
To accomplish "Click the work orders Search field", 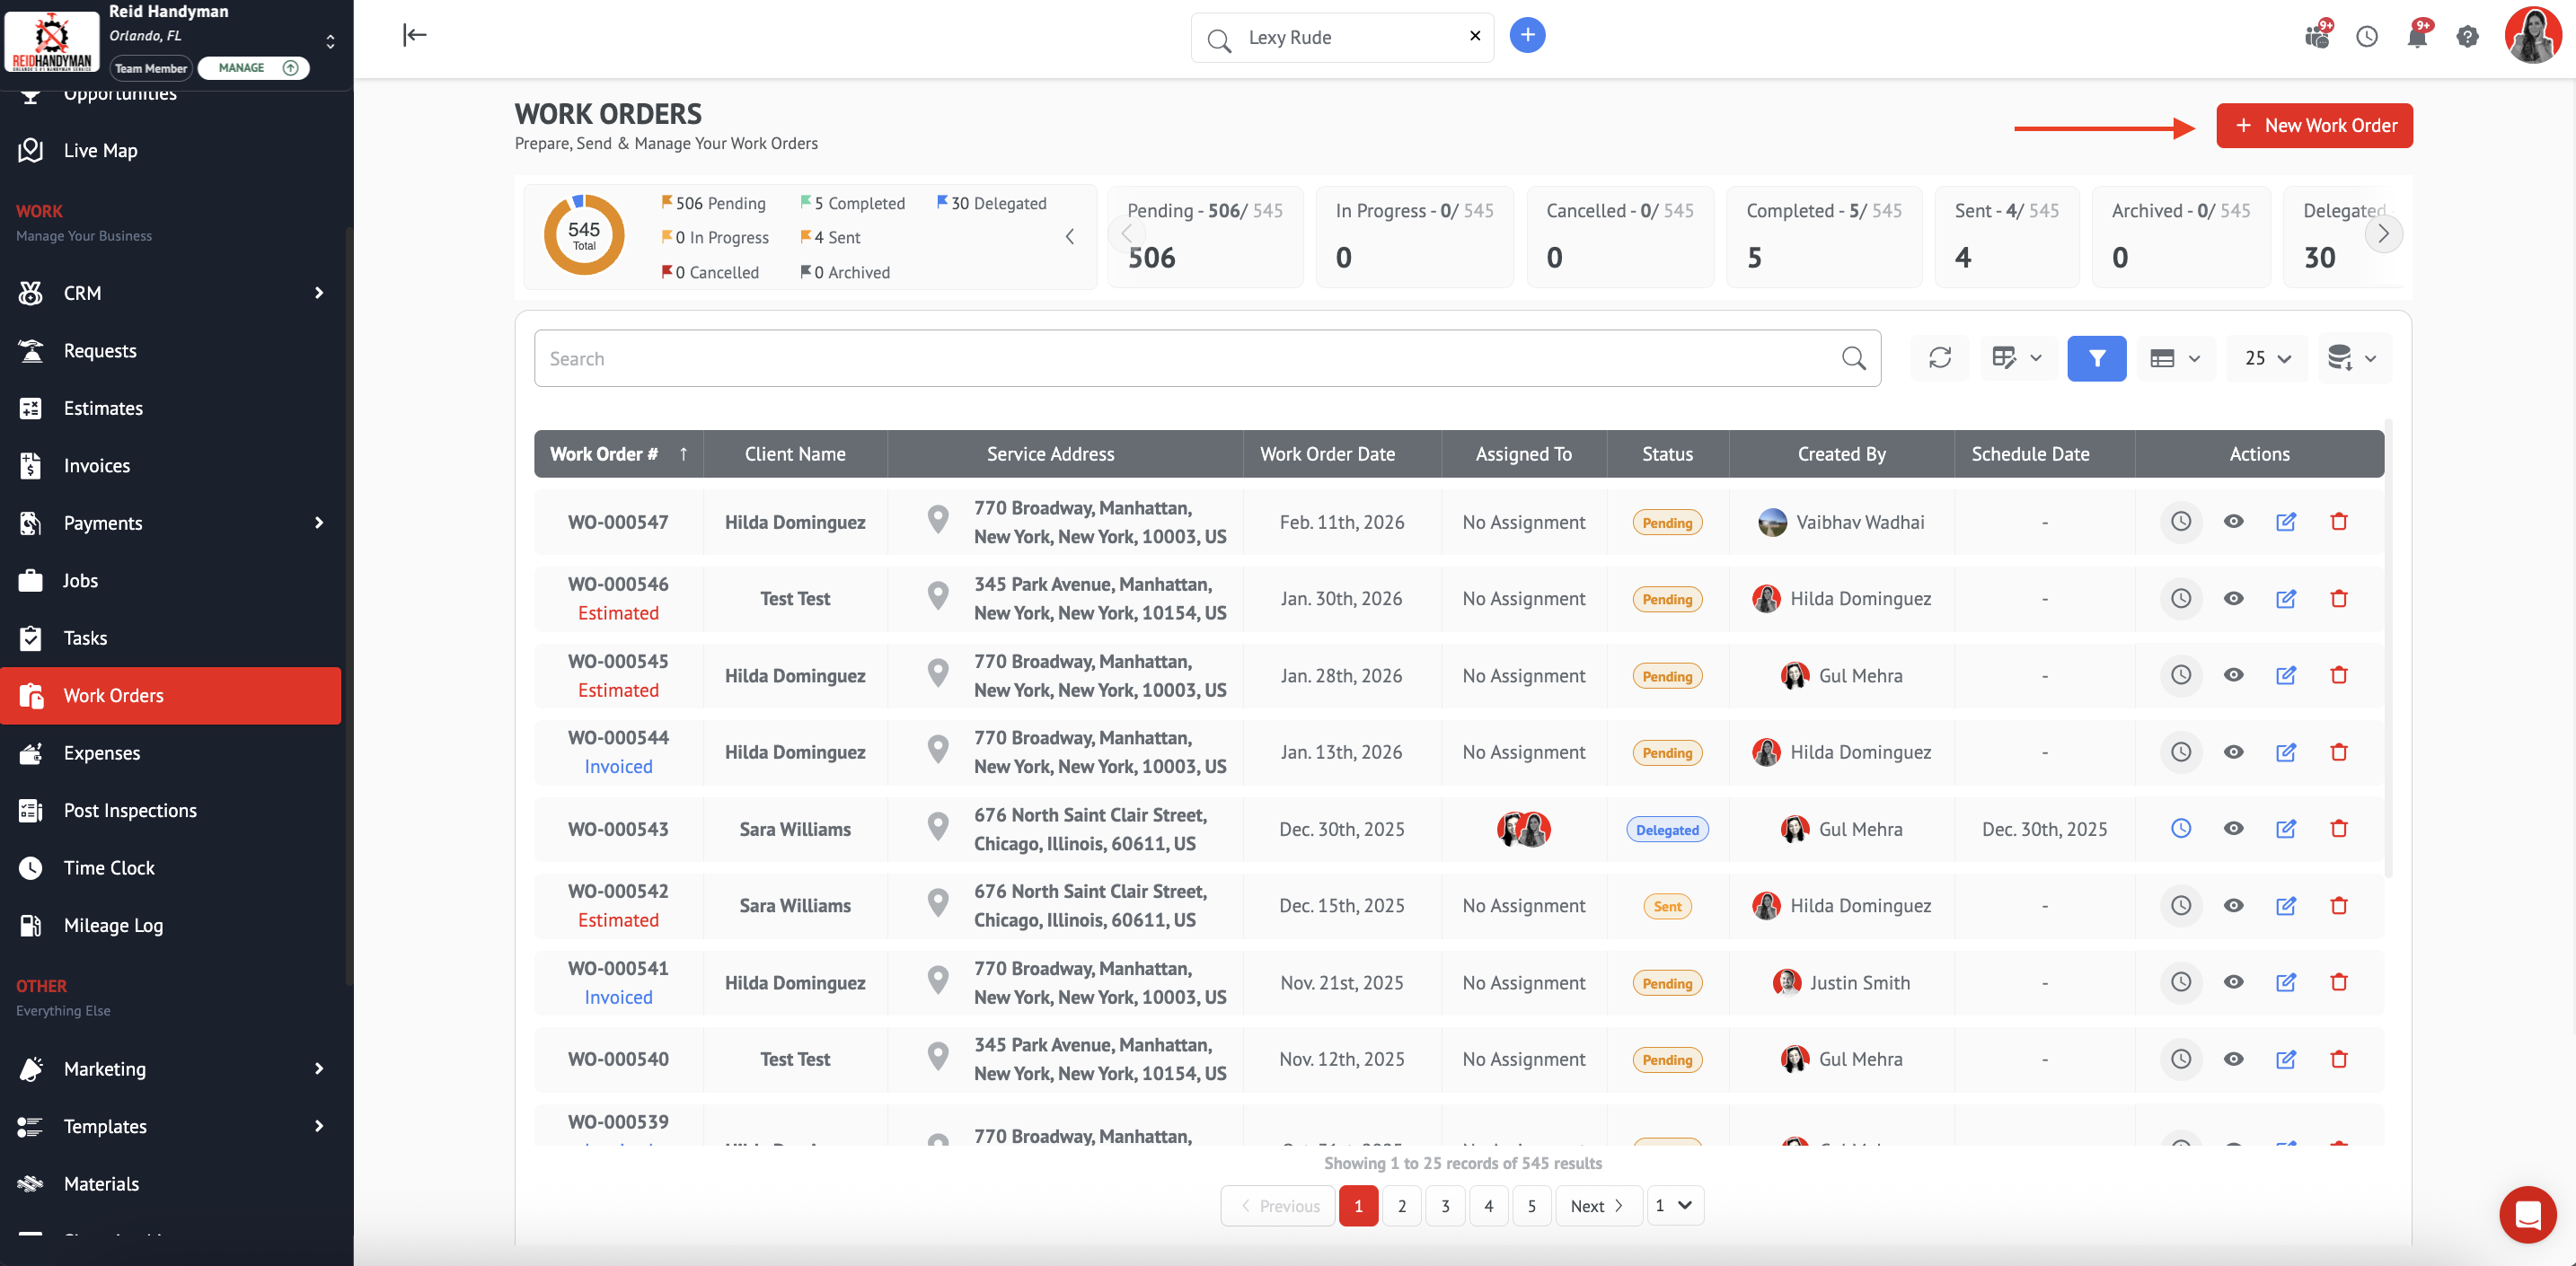I will pos(1190,359).
